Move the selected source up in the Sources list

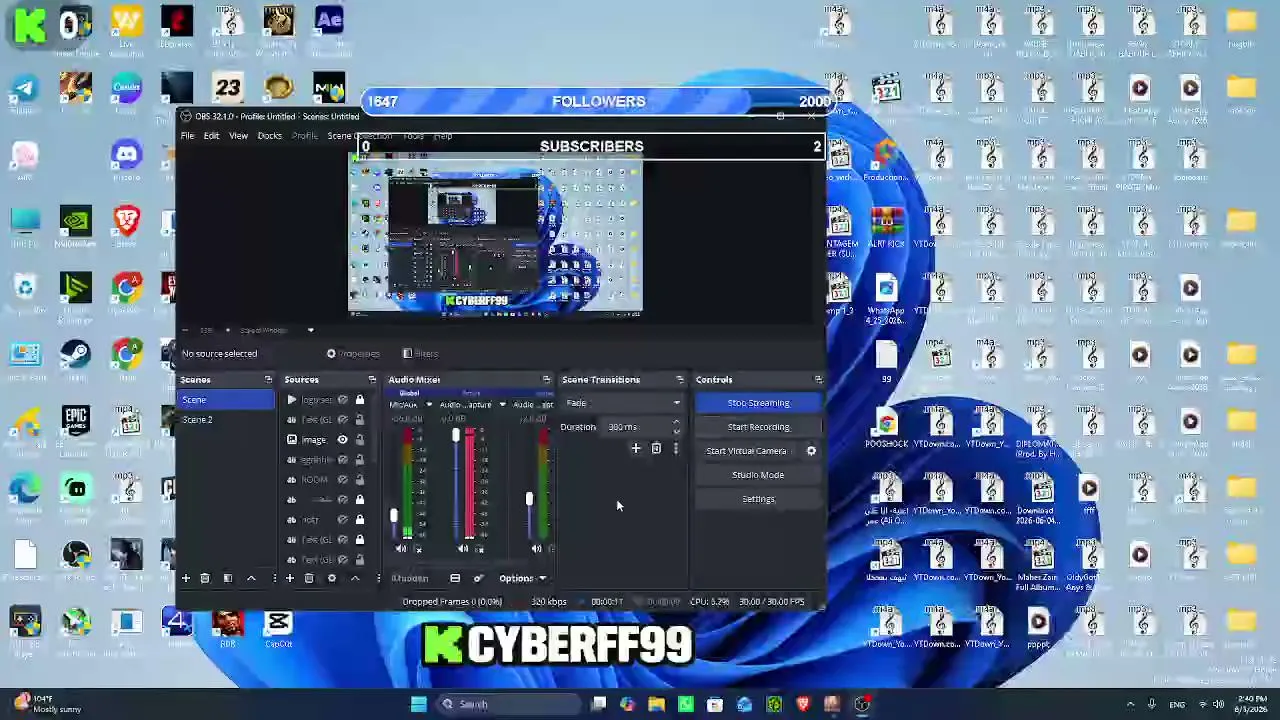(355, 578)
